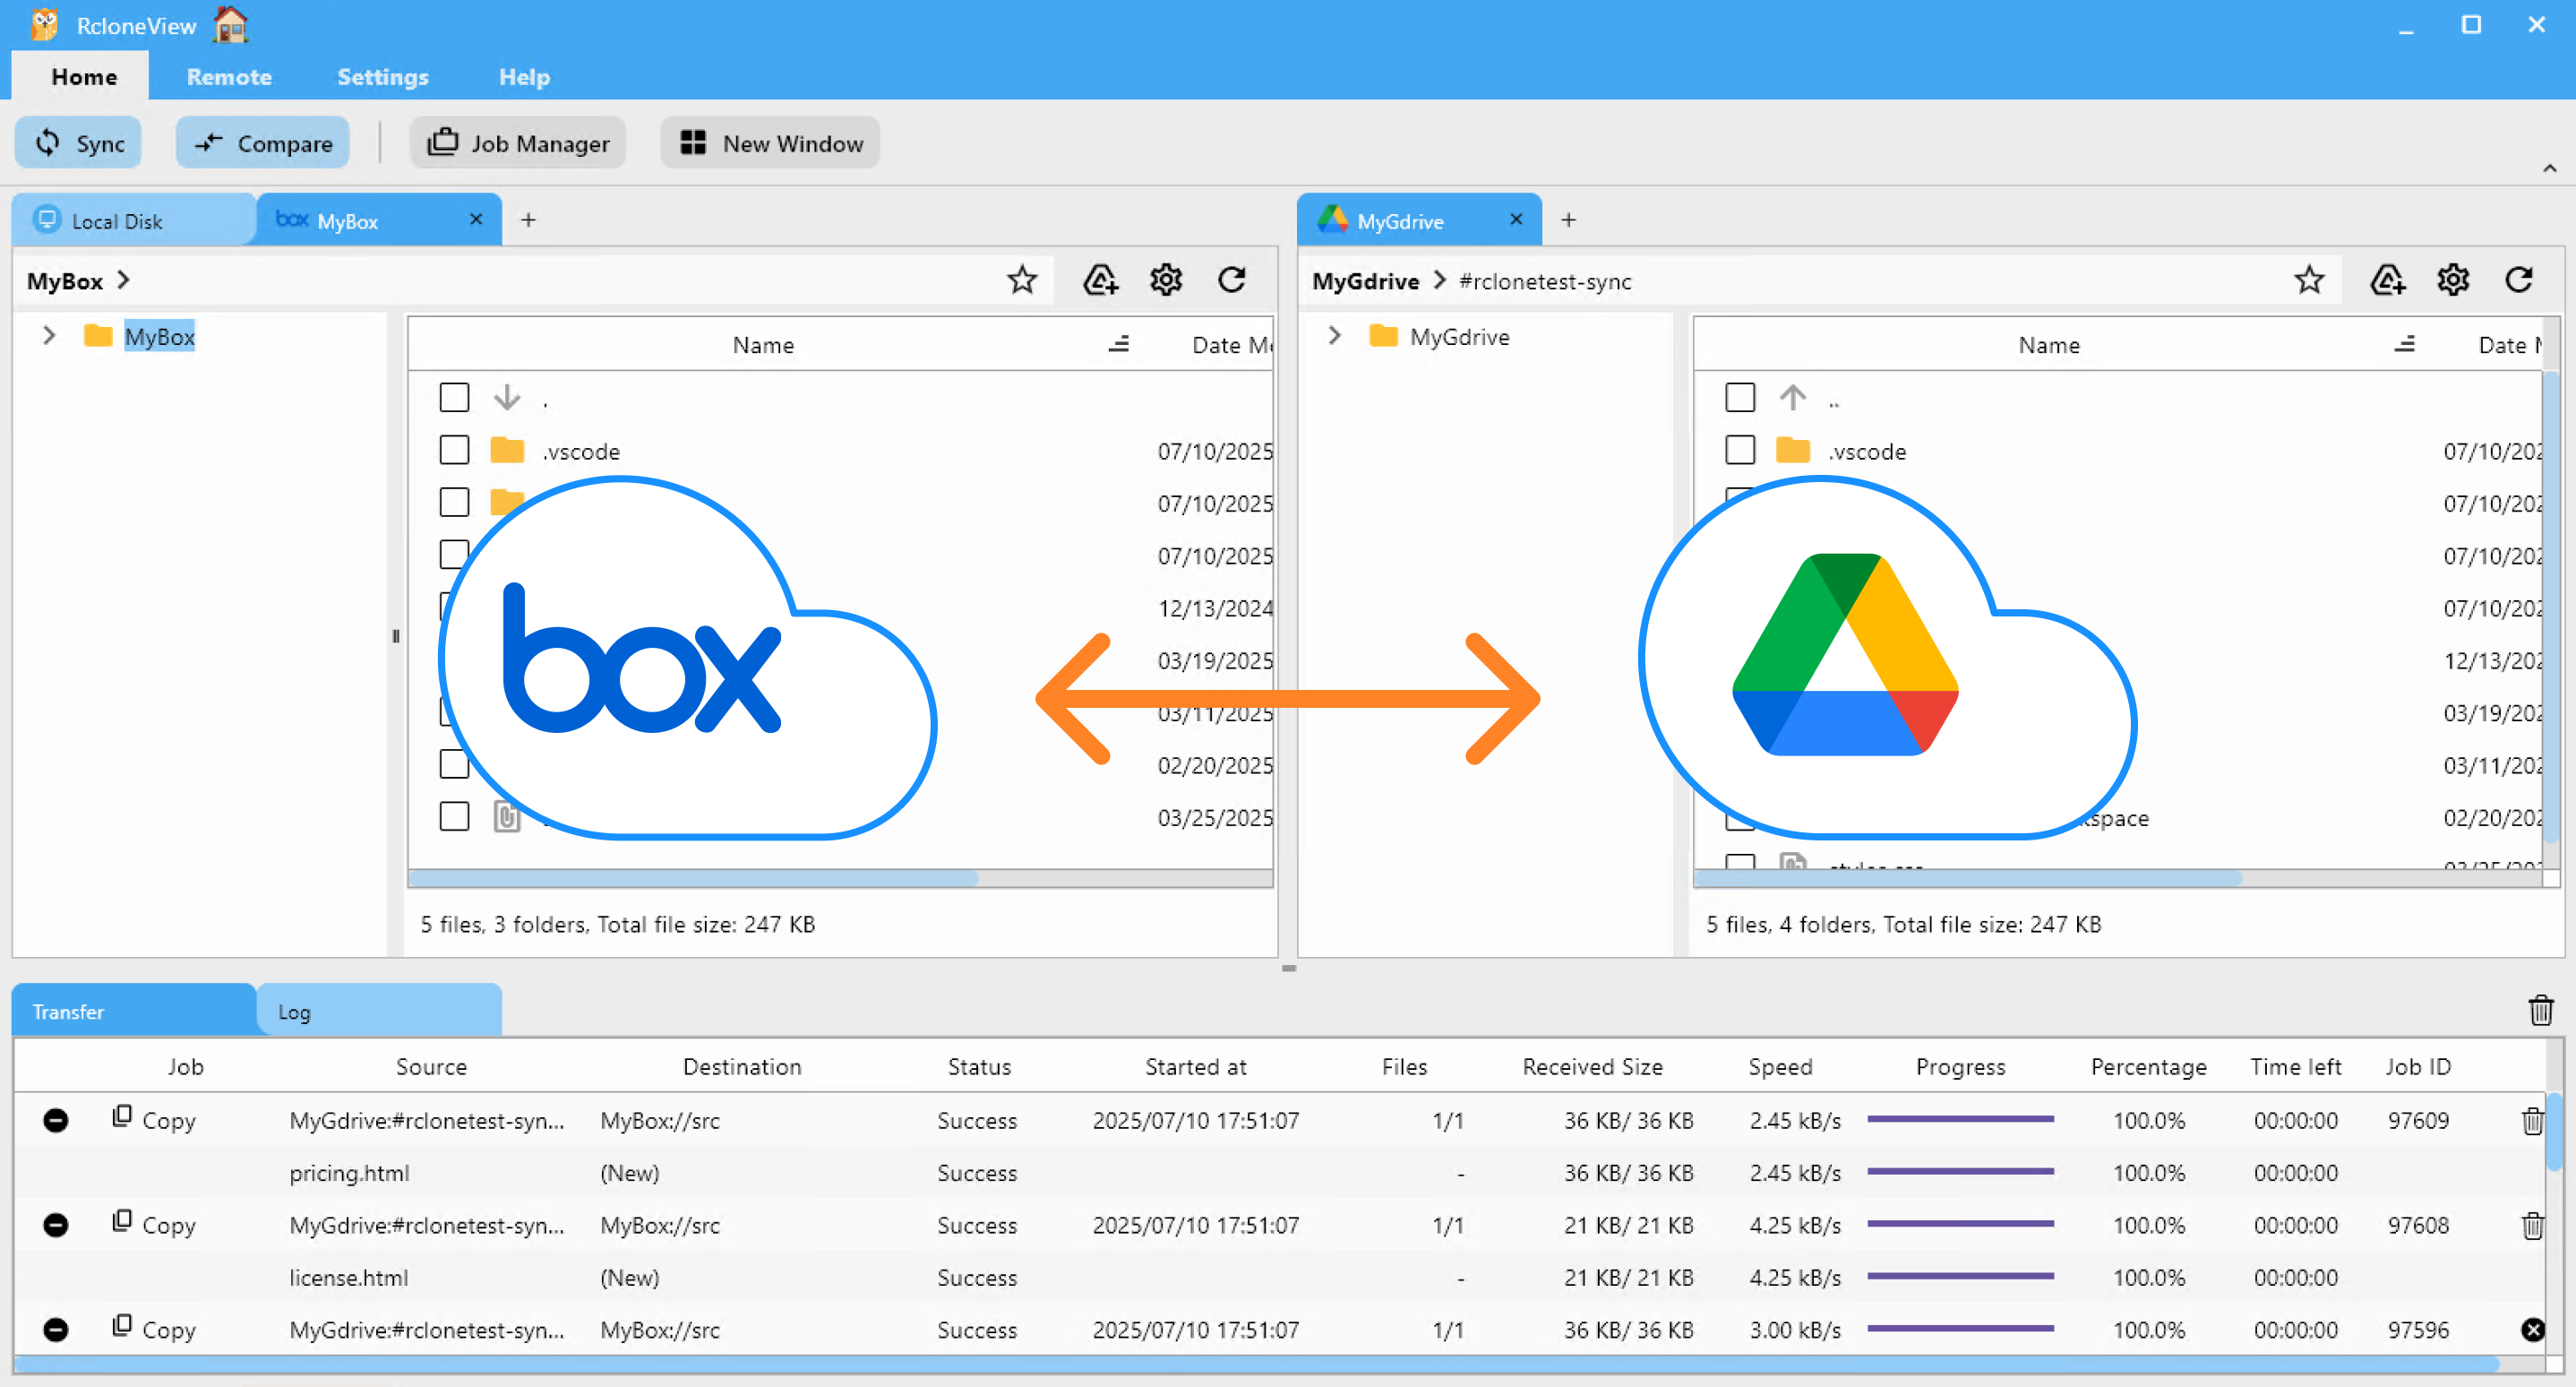Click the Compare button
Viewport: 2576px width, 1387px height.
(x=262, y=142)
